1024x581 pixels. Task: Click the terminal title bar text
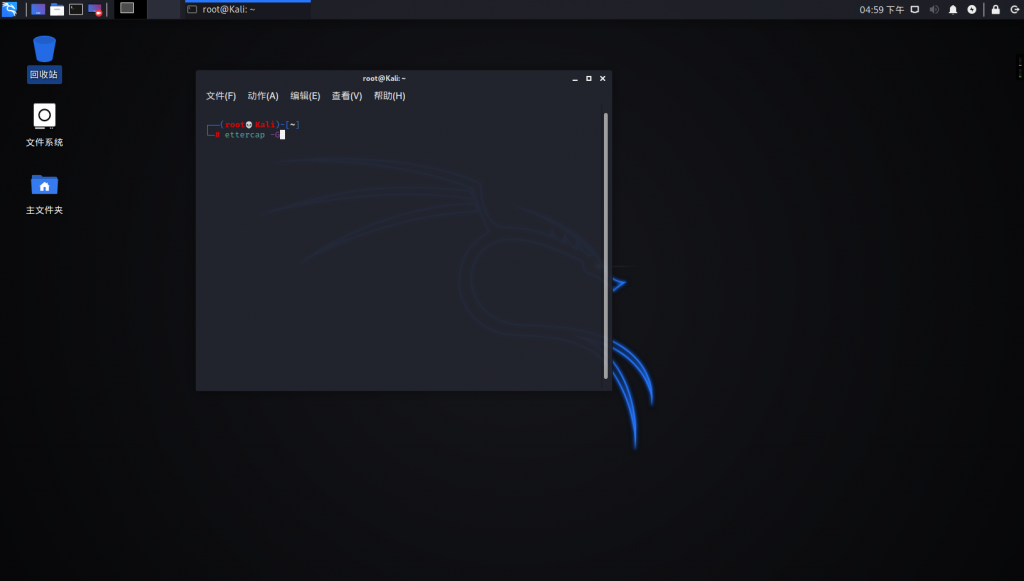point(384,78)
